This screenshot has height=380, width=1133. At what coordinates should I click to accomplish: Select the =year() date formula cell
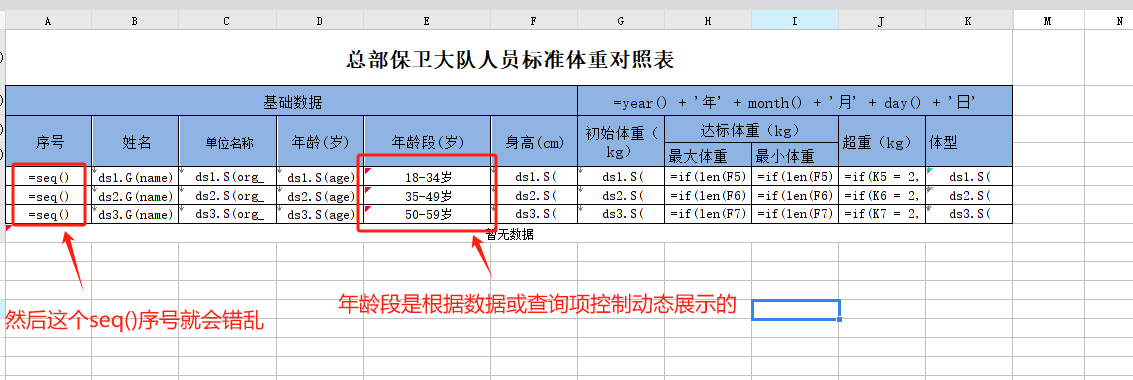point(795,100)
